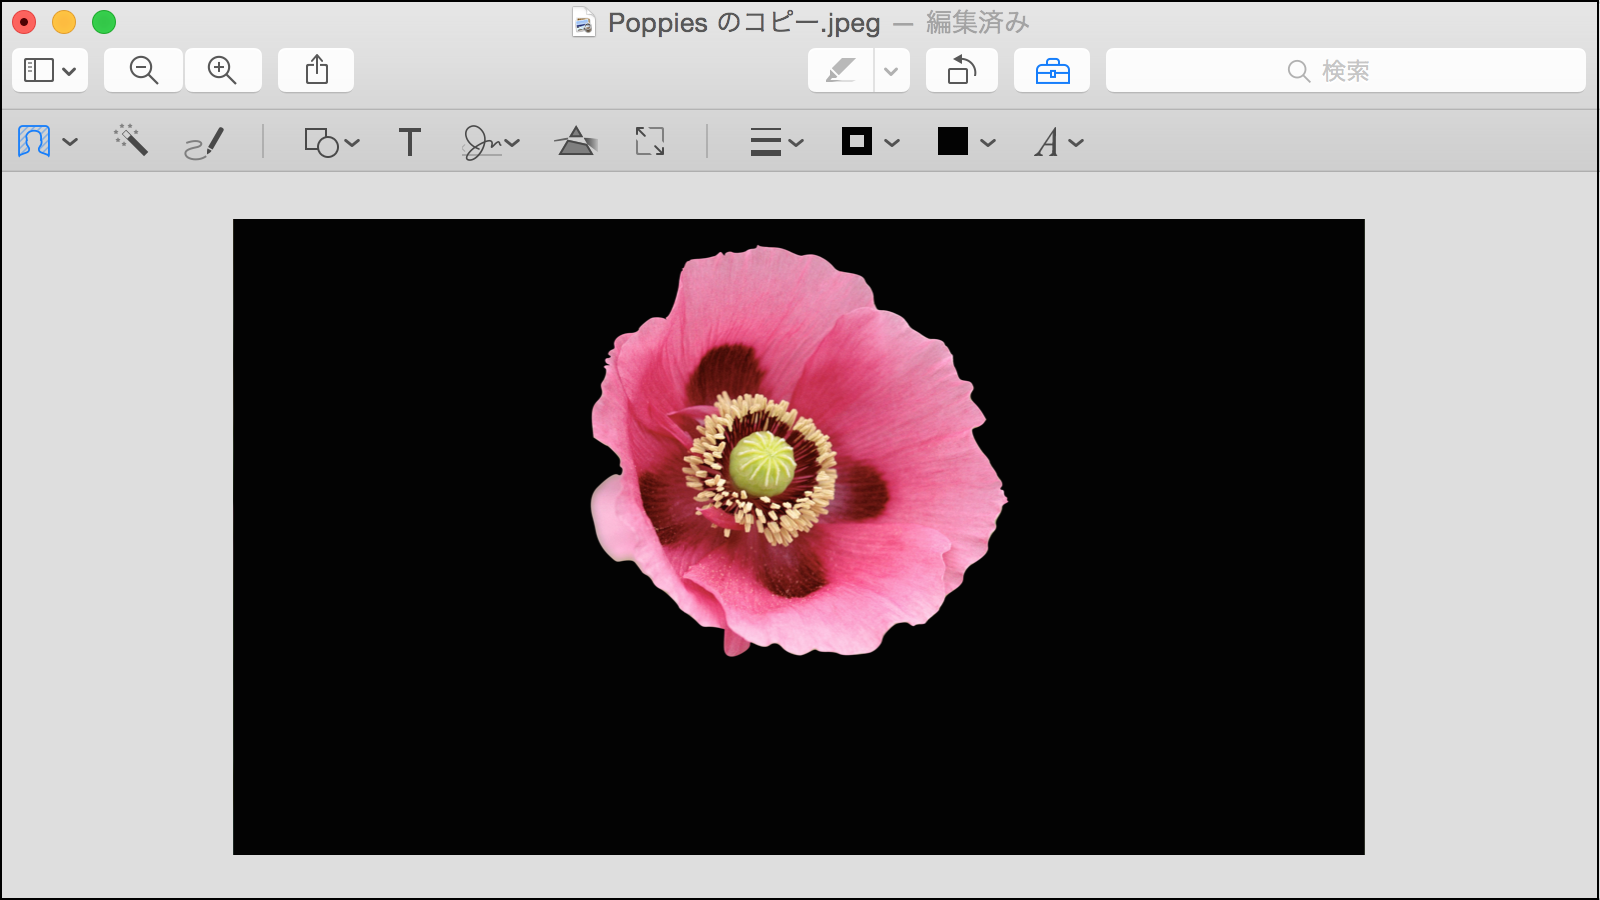1600x900 pixels.
Task: Zoom into the image
Action: pos(223,70)
